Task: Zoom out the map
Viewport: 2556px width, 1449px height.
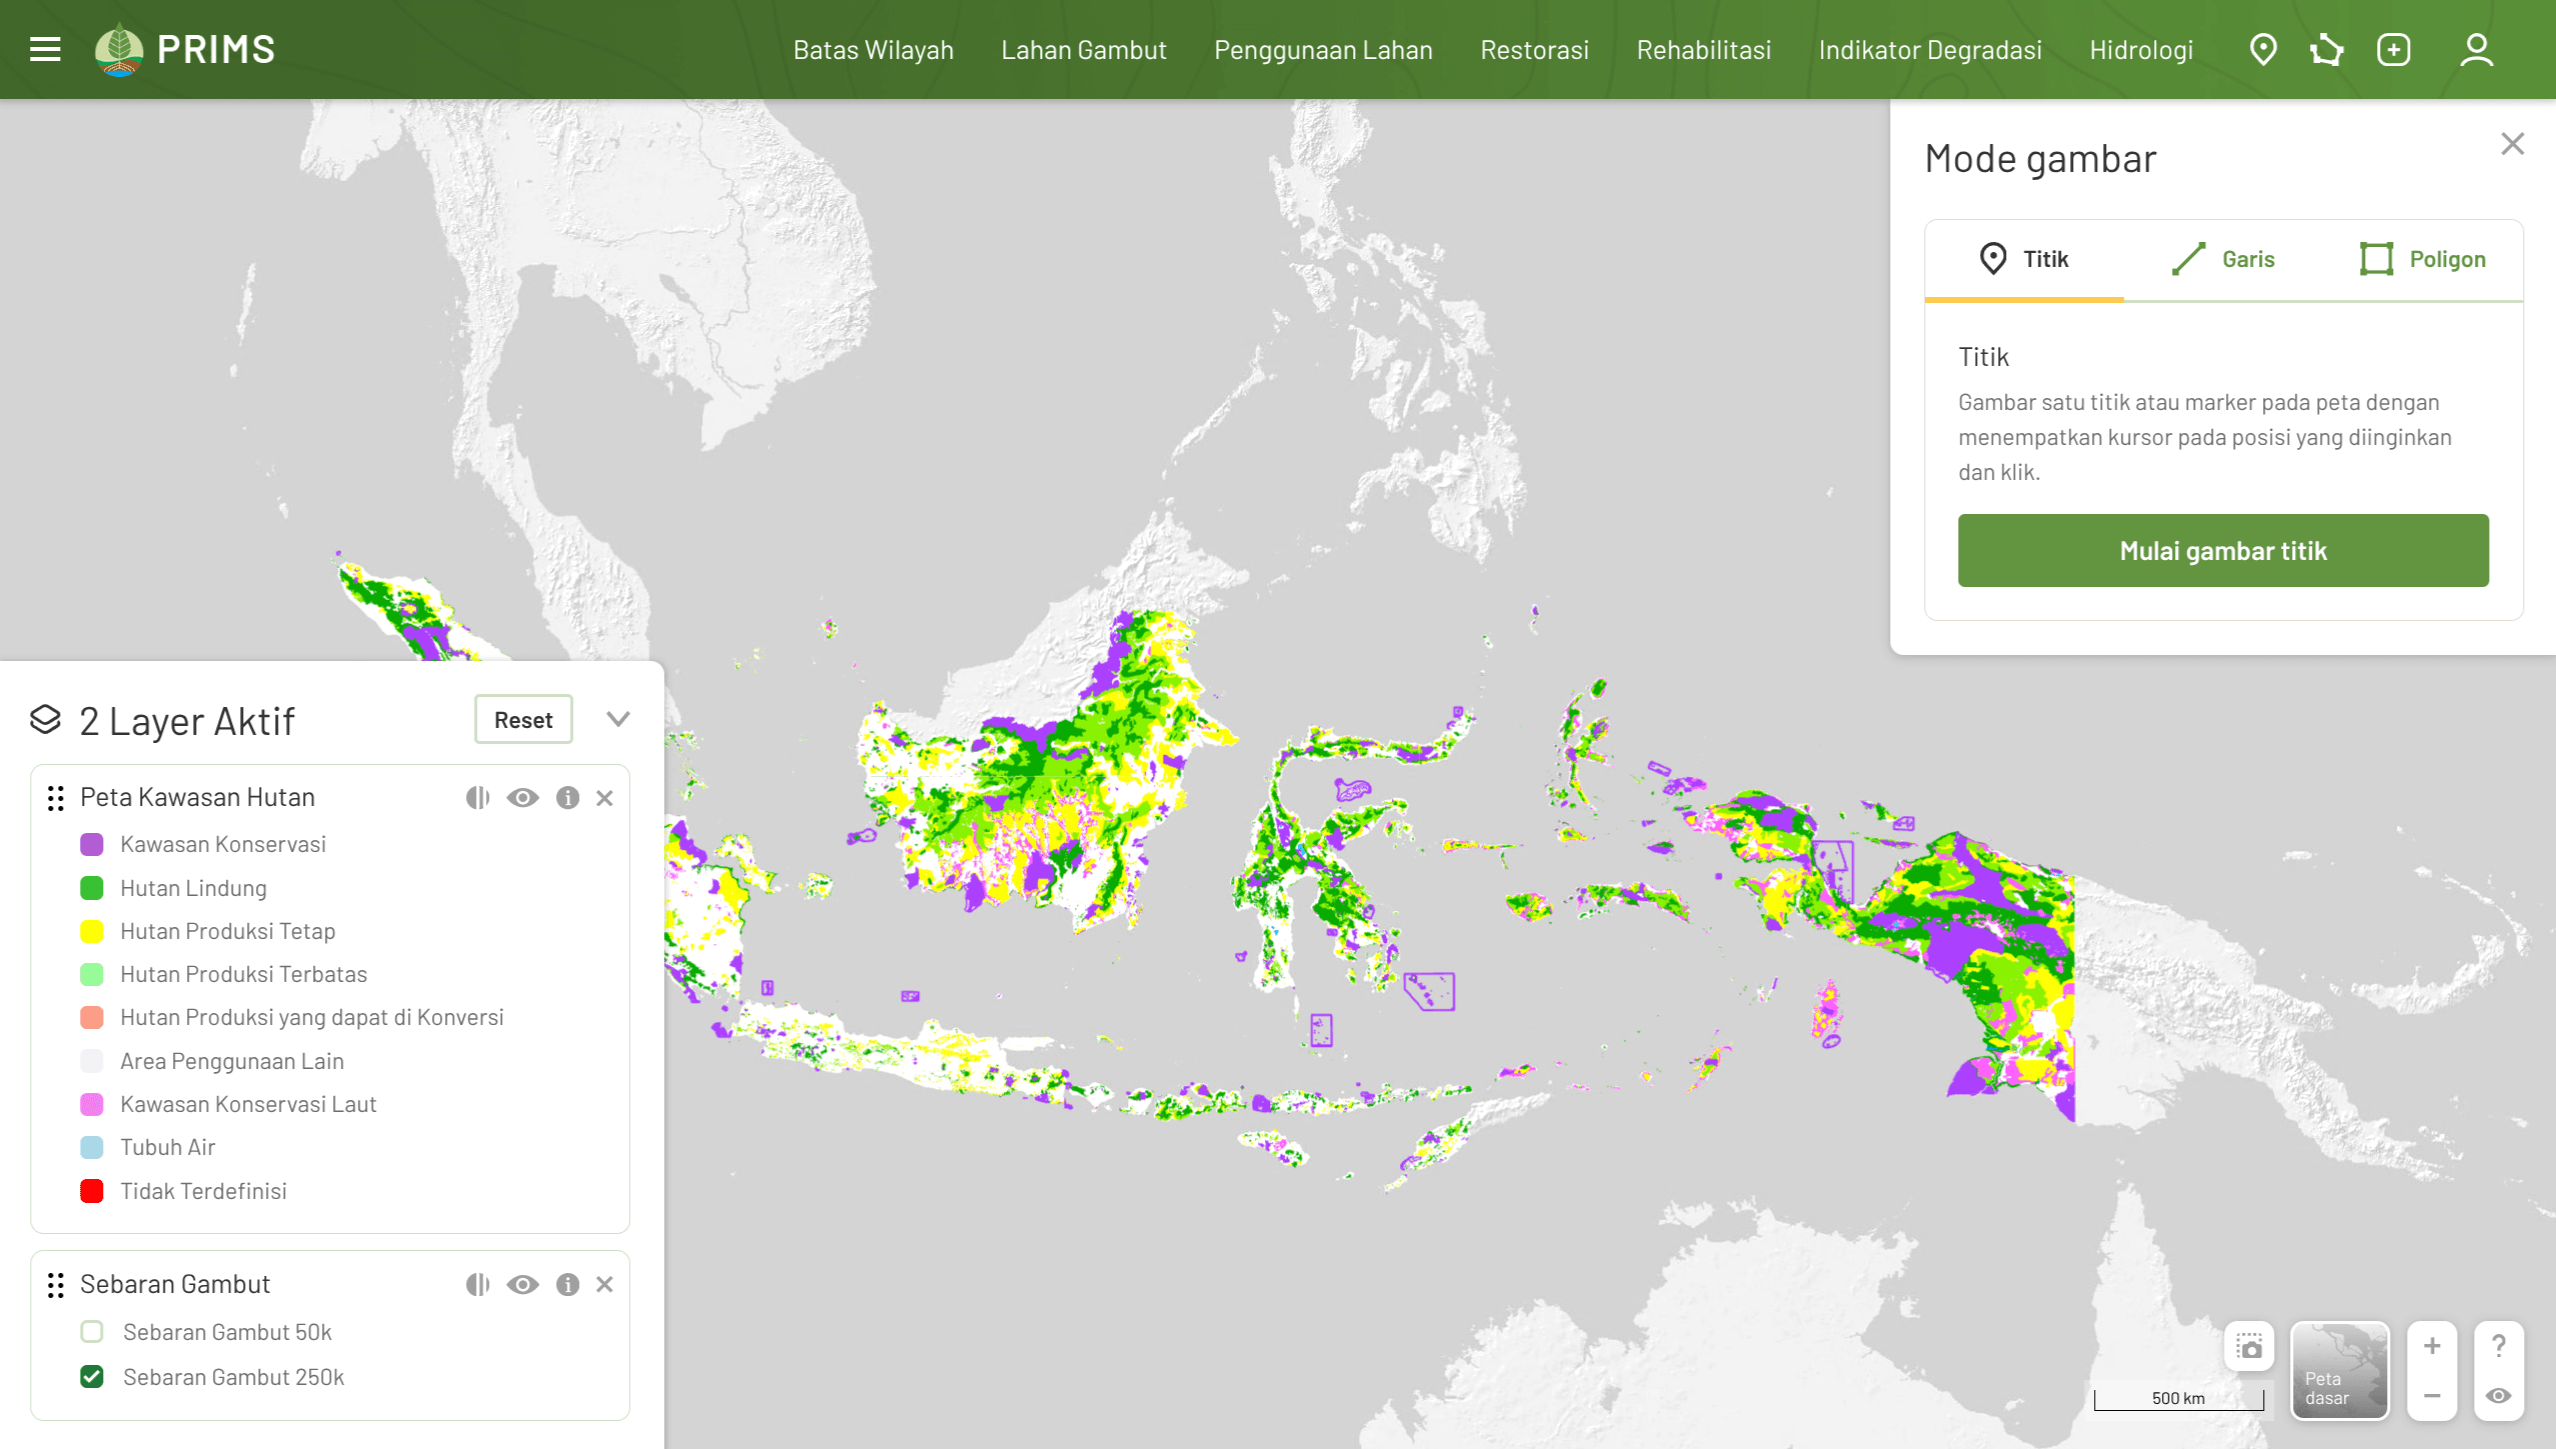Action: 2432,1396
